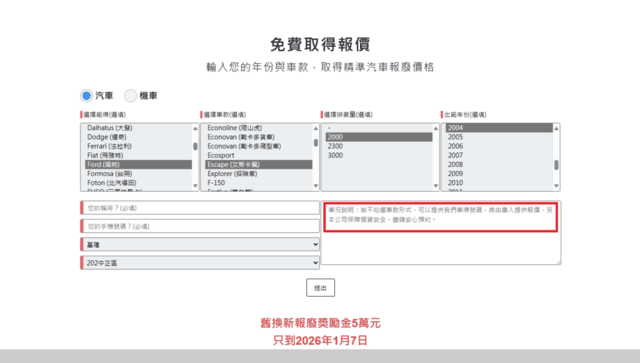Select year 2005 in year list

click(499, 137)
